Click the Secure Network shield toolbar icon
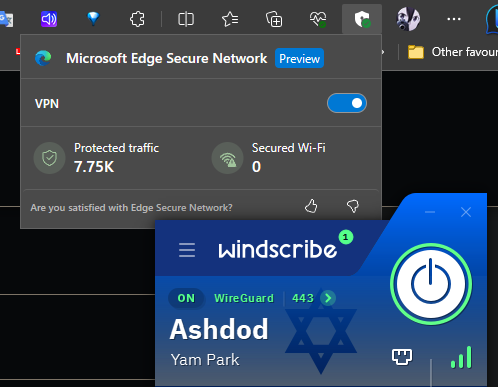This screenshot has height=387, width=498. coord(362,19)
